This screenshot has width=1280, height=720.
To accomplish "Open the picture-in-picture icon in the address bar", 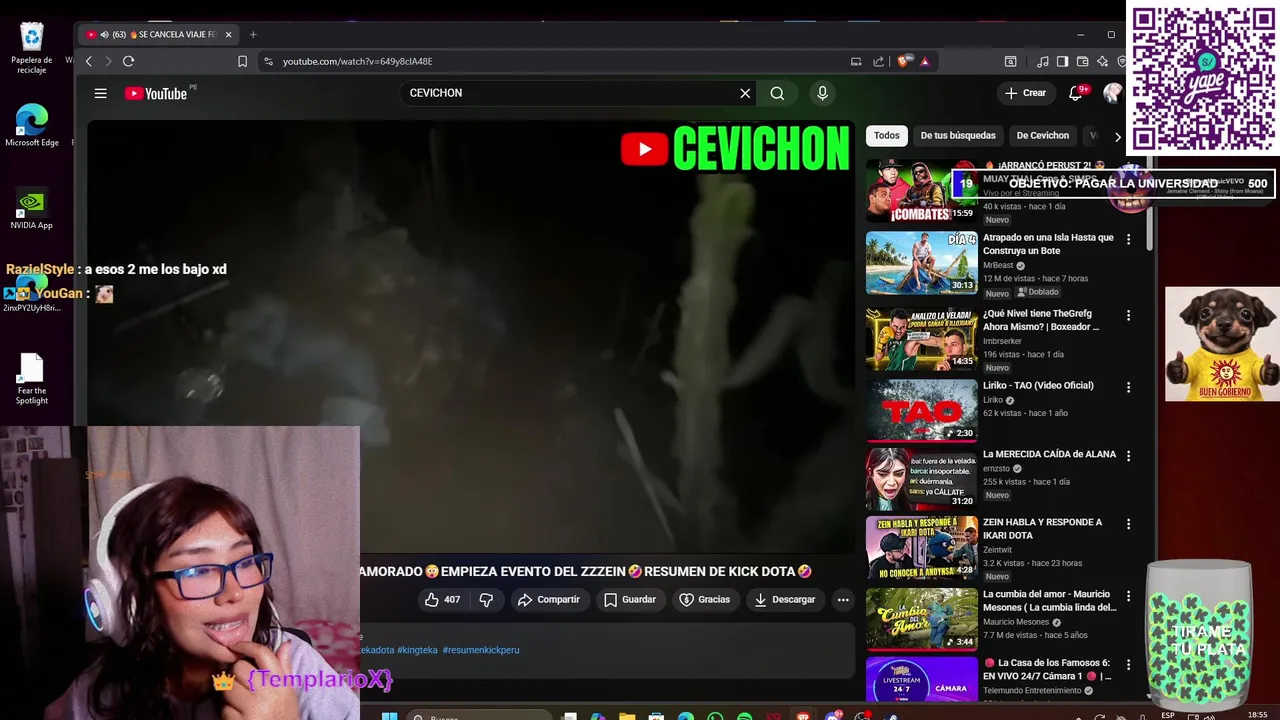I will click(x=856, y=61).
